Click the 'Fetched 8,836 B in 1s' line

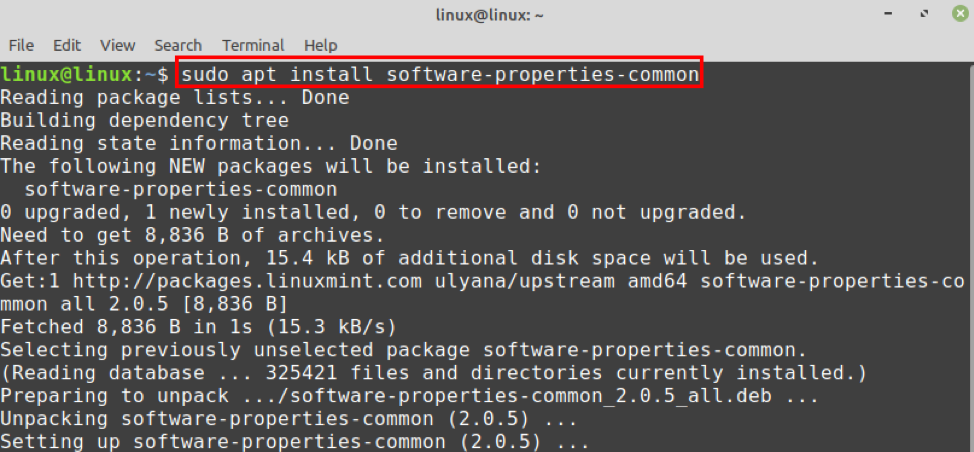tap(199, 327)
